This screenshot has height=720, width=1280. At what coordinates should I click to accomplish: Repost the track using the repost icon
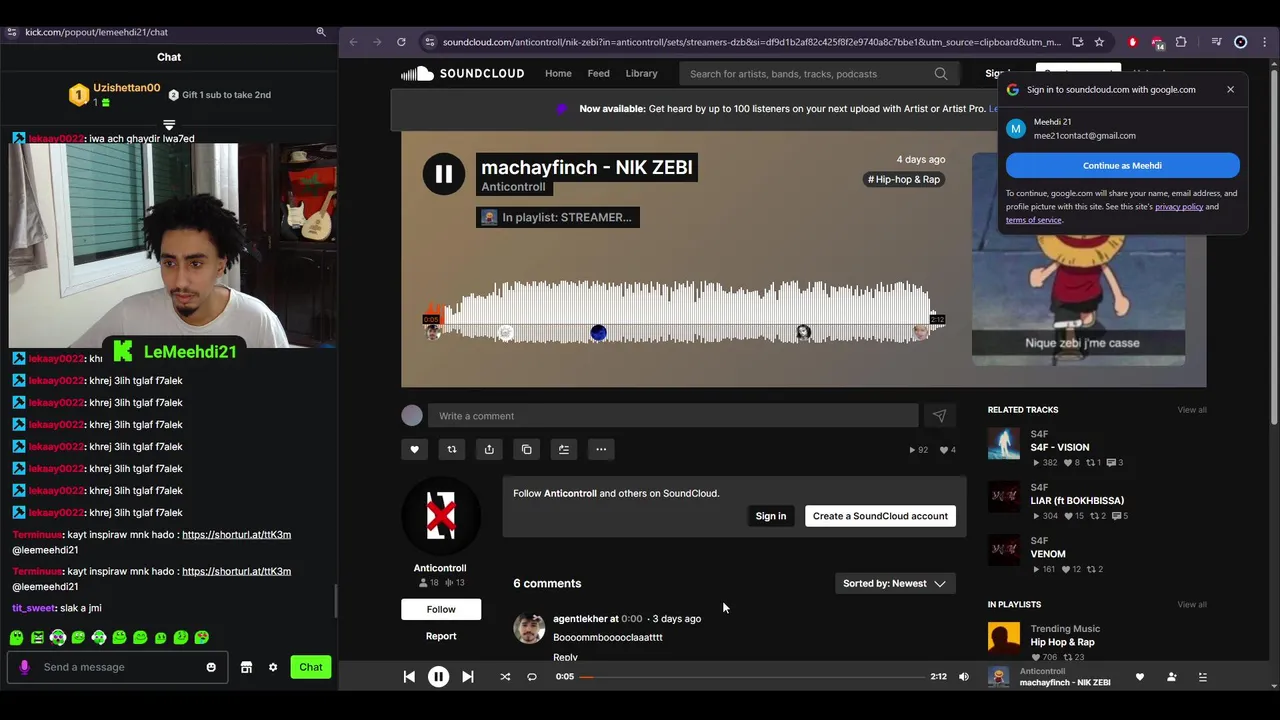coord(452,449)
